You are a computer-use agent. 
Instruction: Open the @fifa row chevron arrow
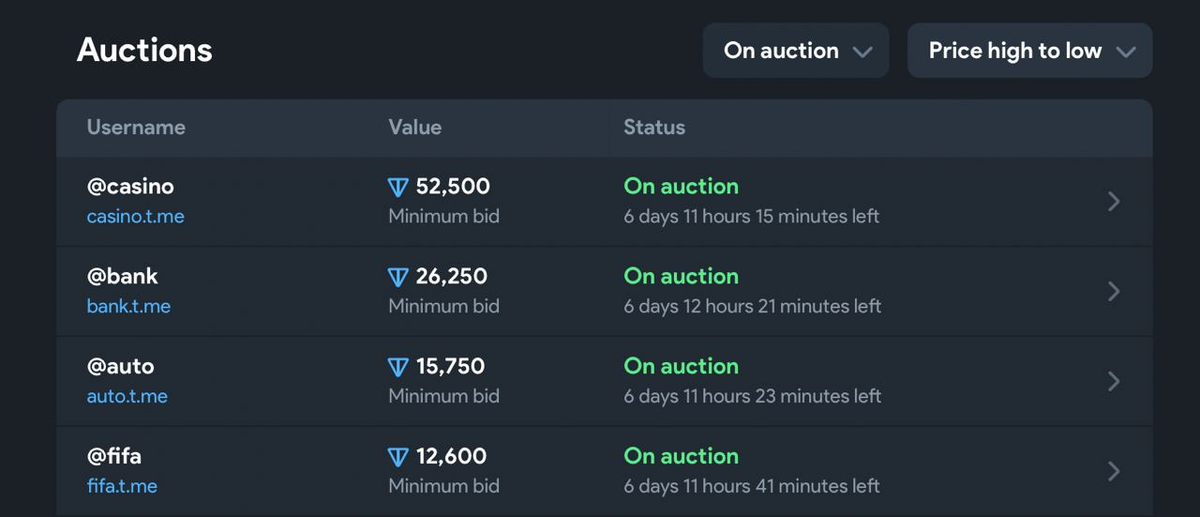(x=1114, y=472)
